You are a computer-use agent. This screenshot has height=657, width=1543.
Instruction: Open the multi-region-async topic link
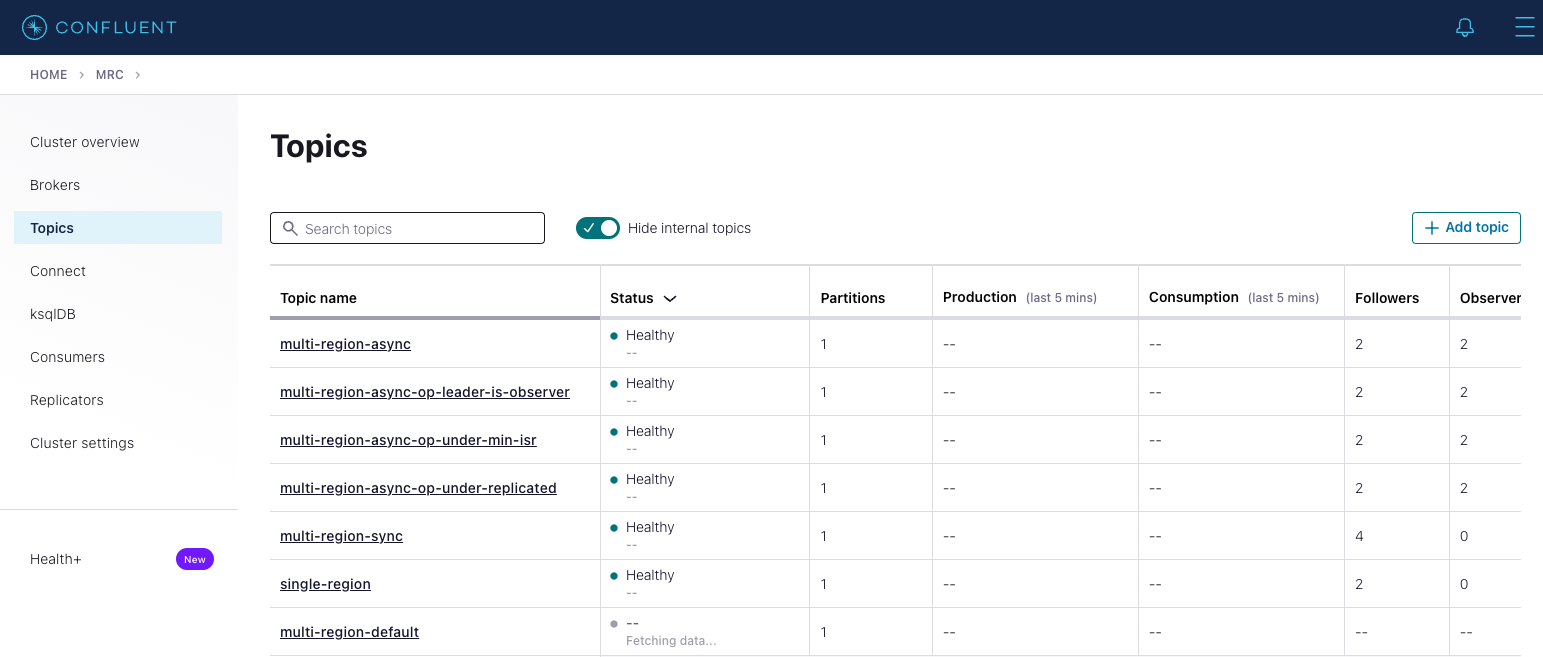point(345,344)
